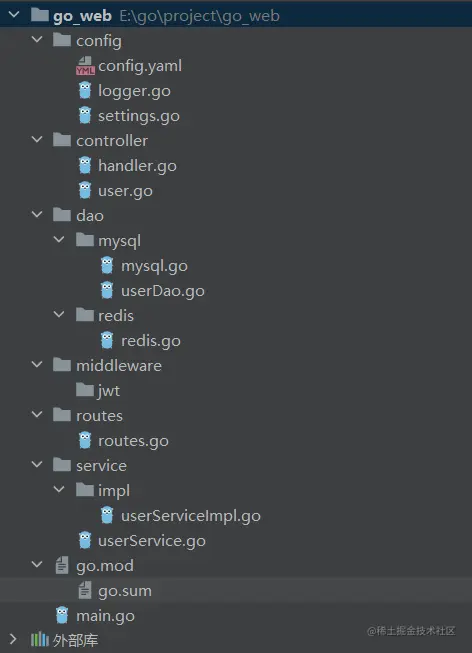Collapse the config folder
Viewport: 472px width, 653px height.
37,40
